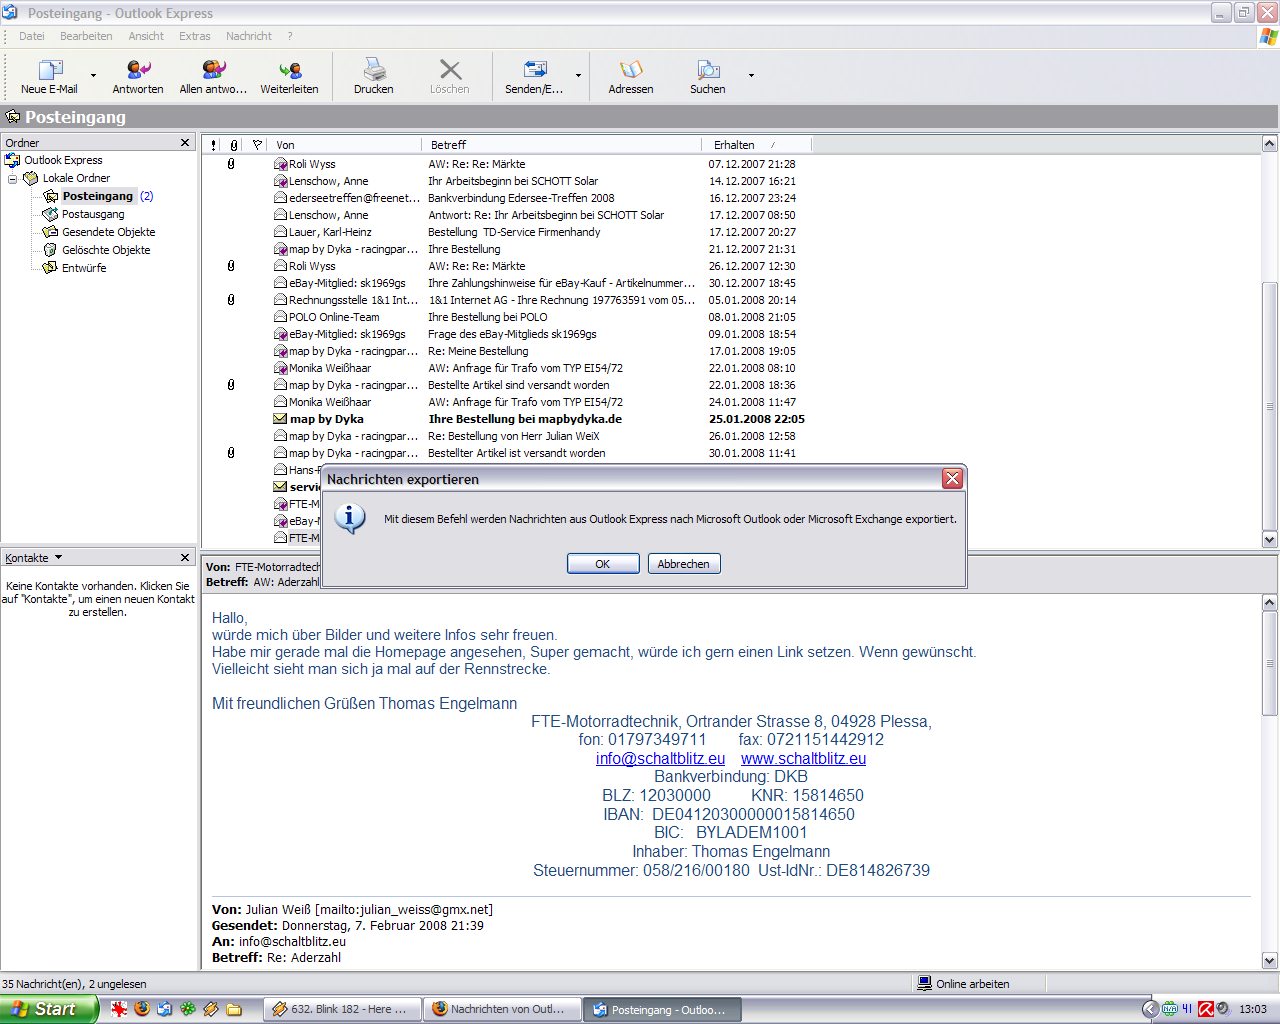
Task: Click OK in Nachrichten exportieren dialog
Action: [603, 564]
